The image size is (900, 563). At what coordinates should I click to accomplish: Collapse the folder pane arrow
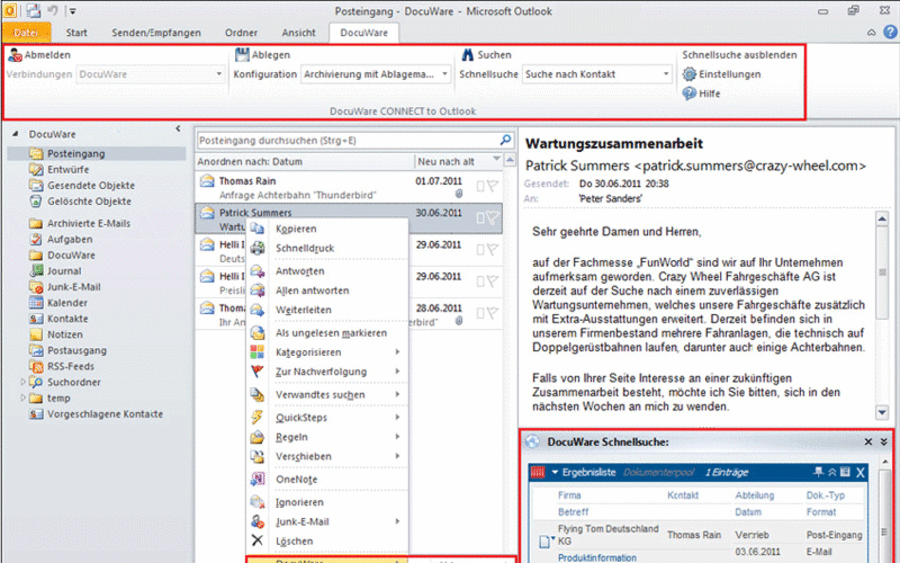179,129
